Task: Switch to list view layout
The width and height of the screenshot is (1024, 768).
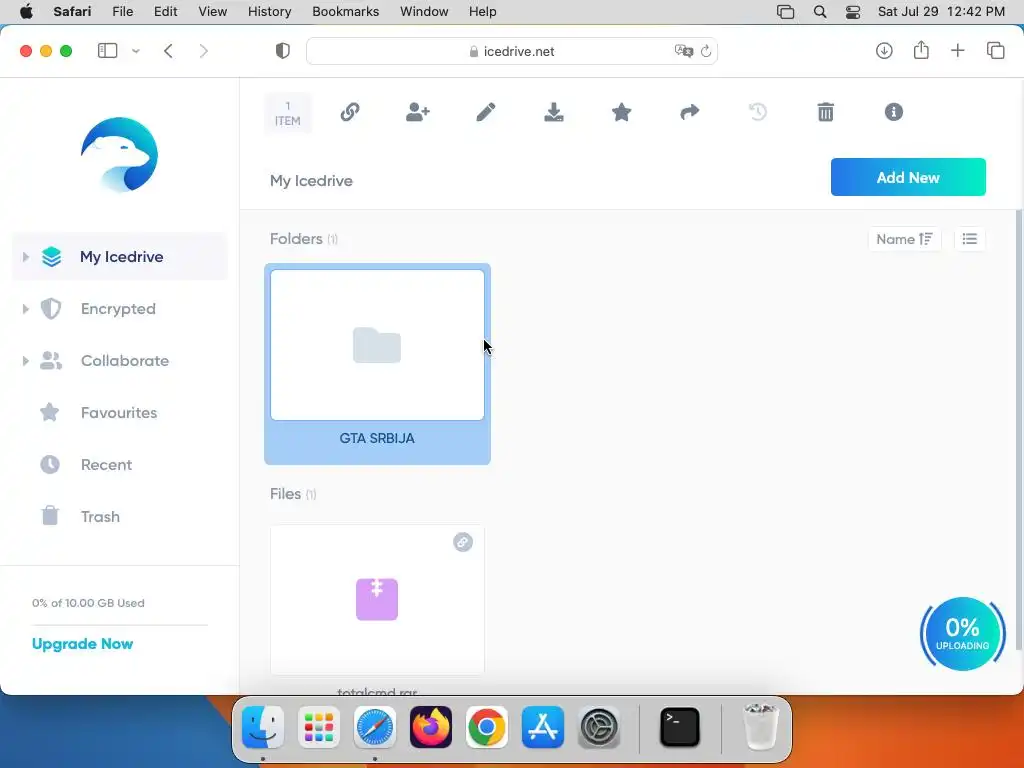Action: point(970,239)
